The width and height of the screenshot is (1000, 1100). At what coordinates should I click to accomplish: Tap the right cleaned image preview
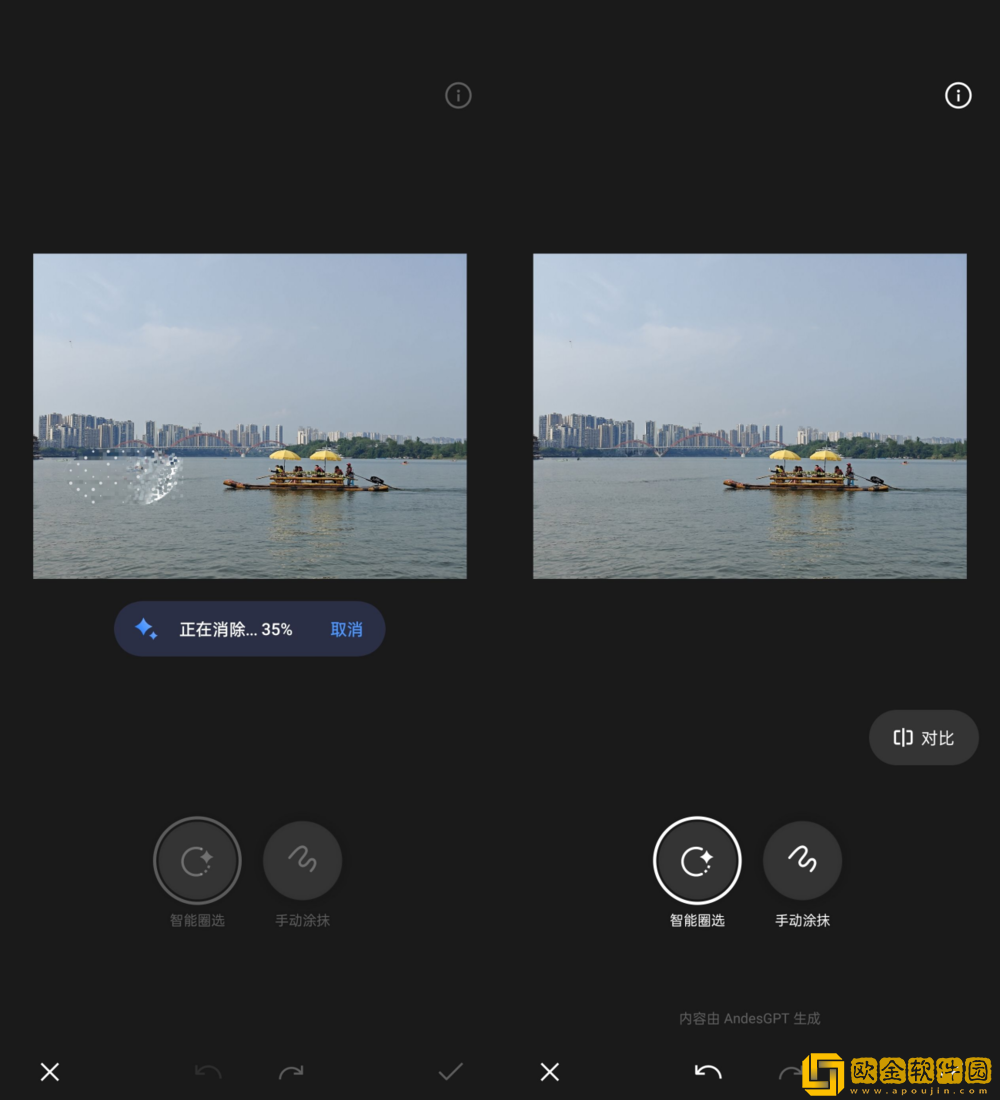[x=749, y=415]
